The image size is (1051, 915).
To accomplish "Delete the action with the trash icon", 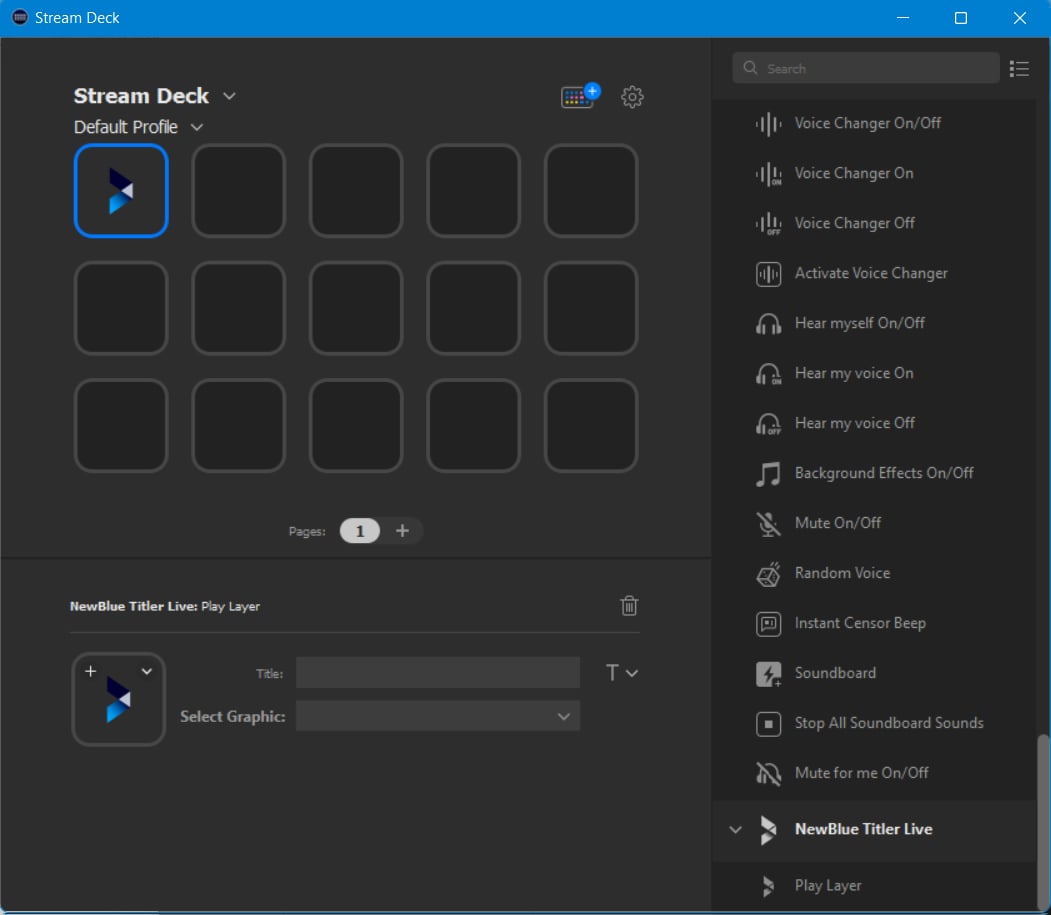I will (x=629, y=605).
